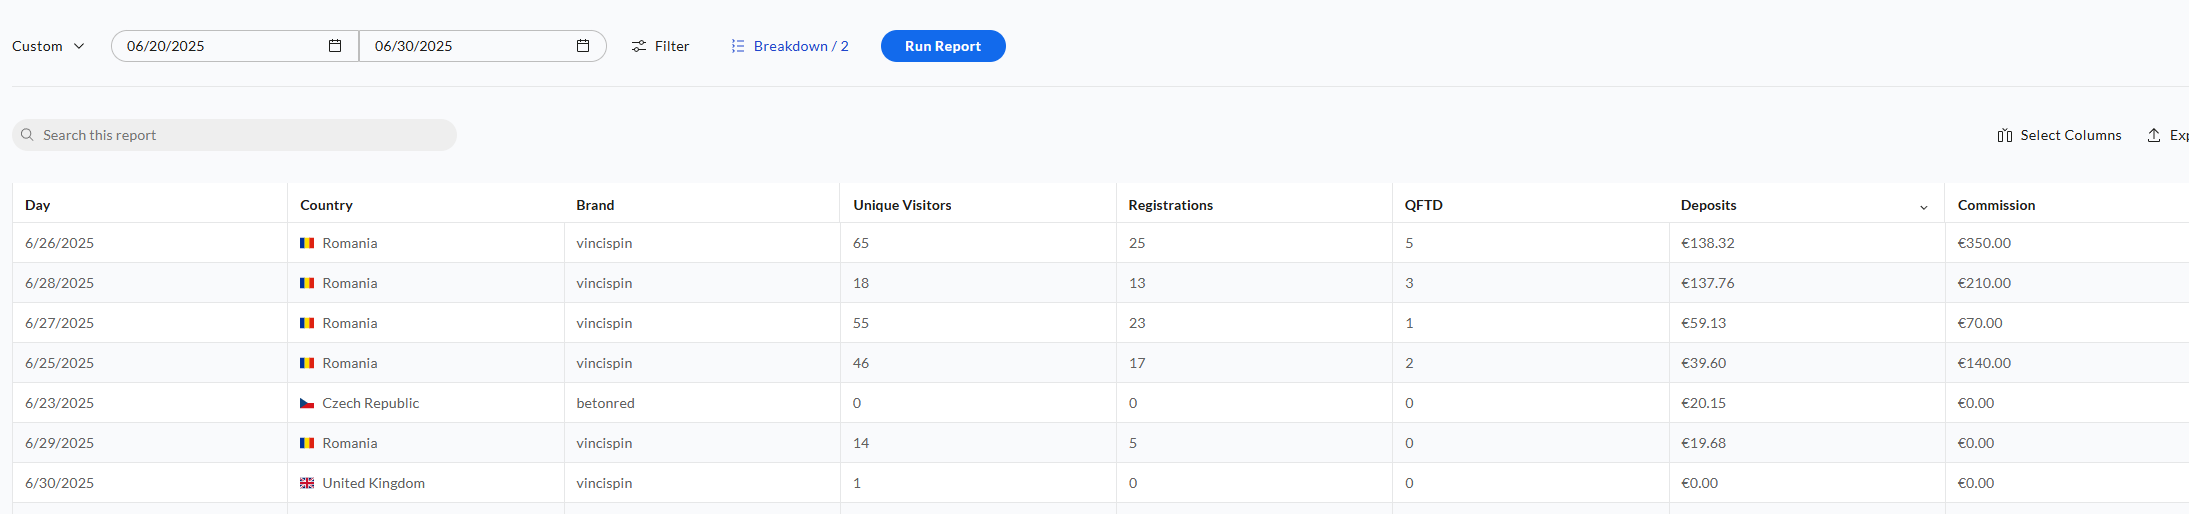Sort by the Registrations column header
This screenshot has height=514, width=2189.
click(x=1170, y=205)
